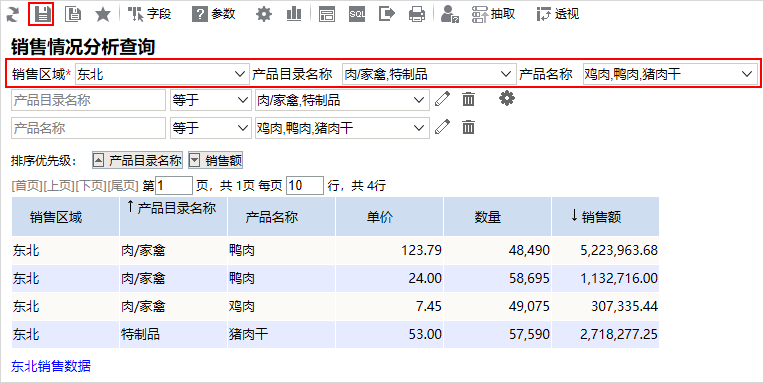
Task: Click the 产品名称 column header
Action: 282,217
